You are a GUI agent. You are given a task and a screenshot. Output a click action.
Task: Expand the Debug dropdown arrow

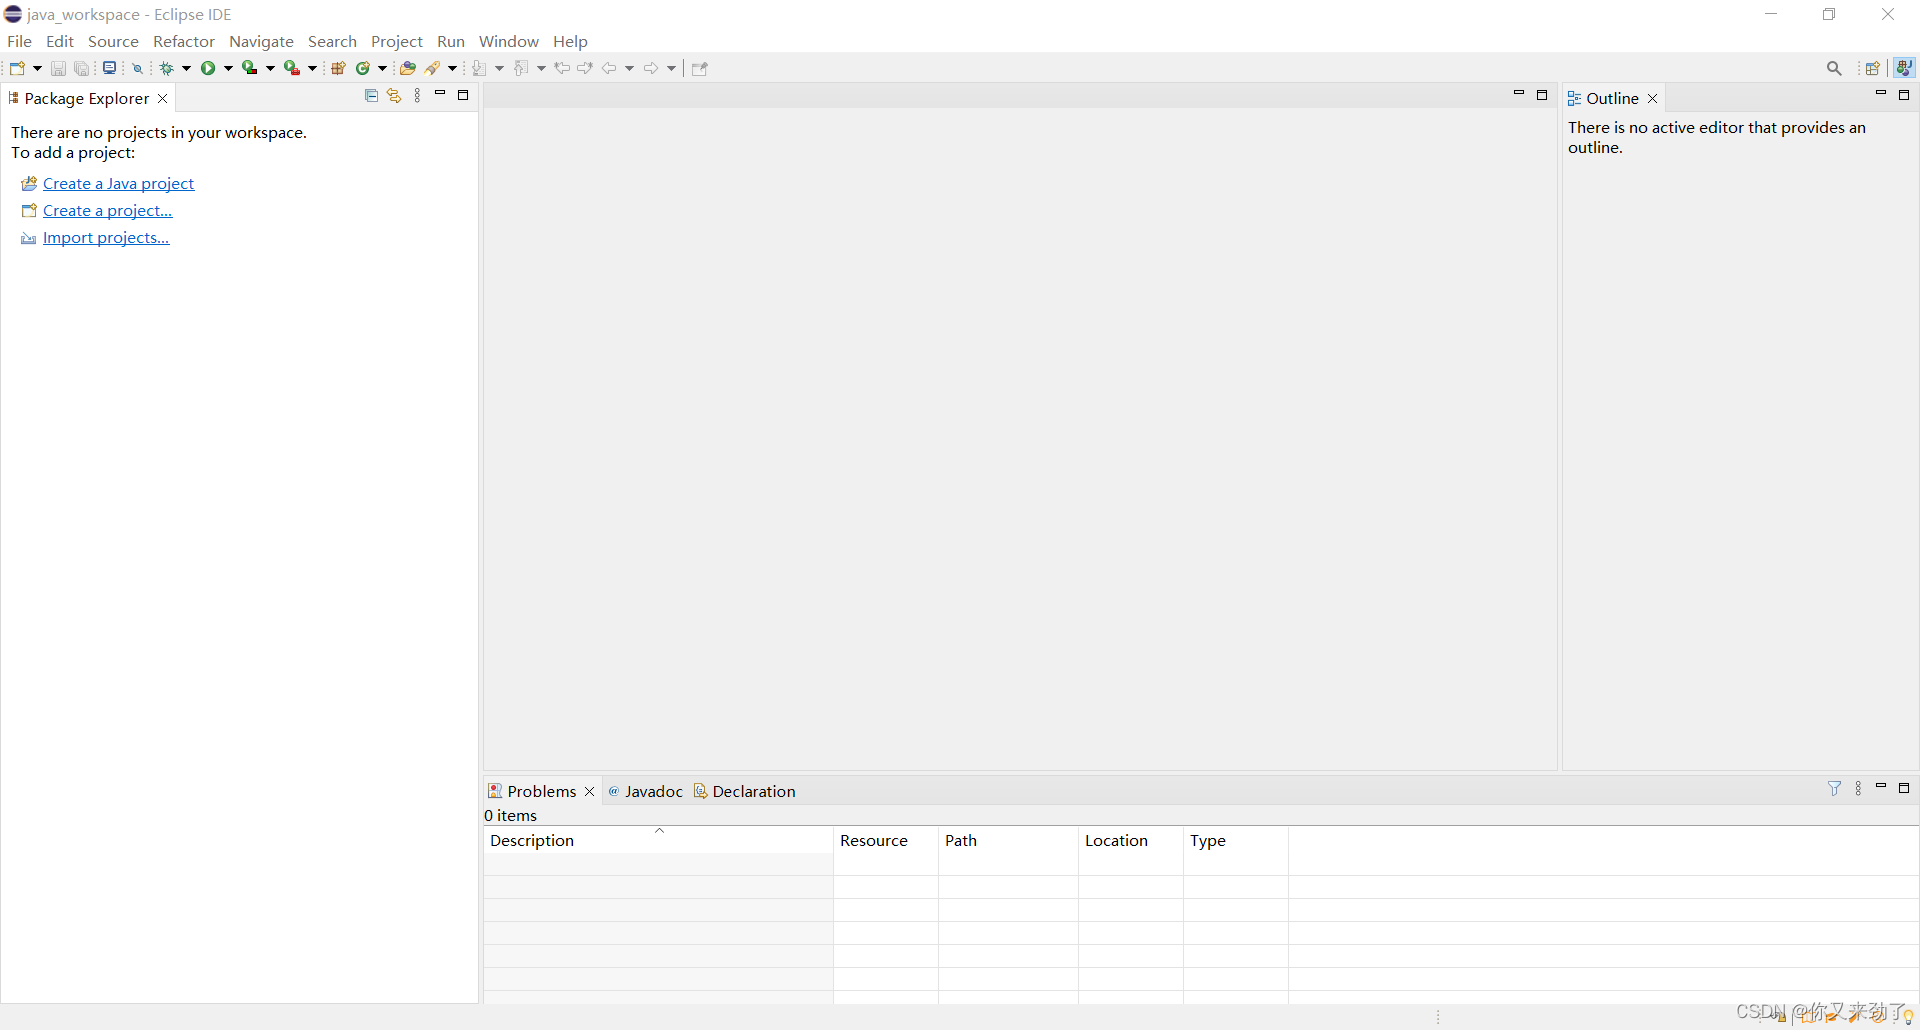187,68
